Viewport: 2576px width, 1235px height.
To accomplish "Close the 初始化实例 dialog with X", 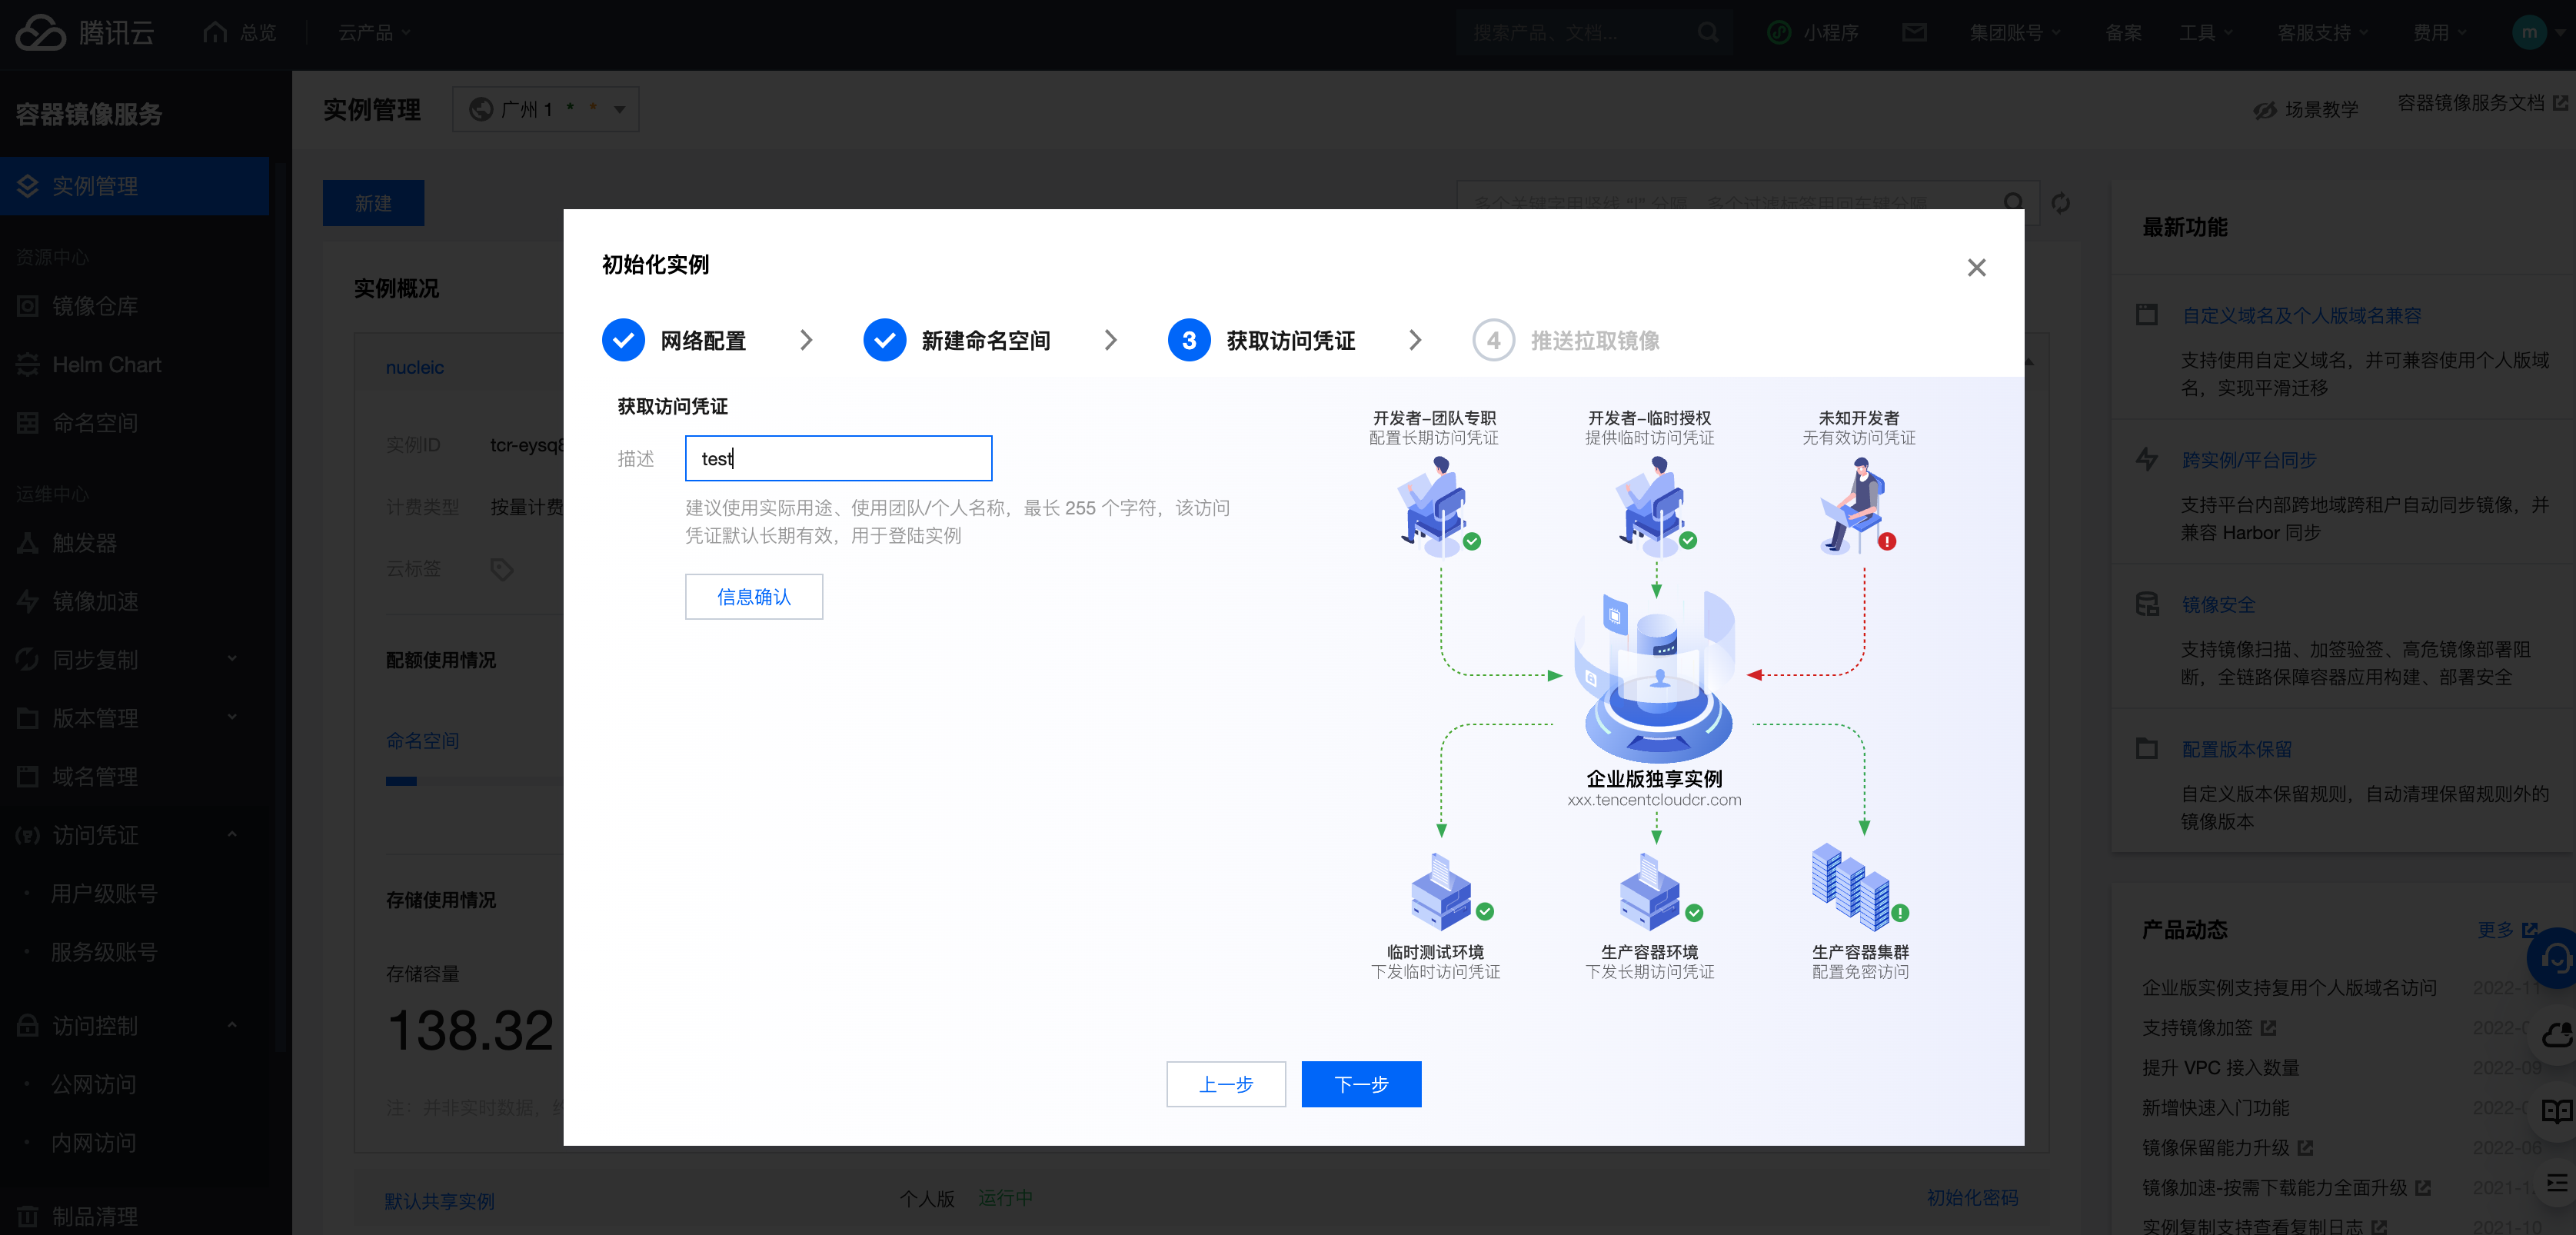I will 1976,267.
